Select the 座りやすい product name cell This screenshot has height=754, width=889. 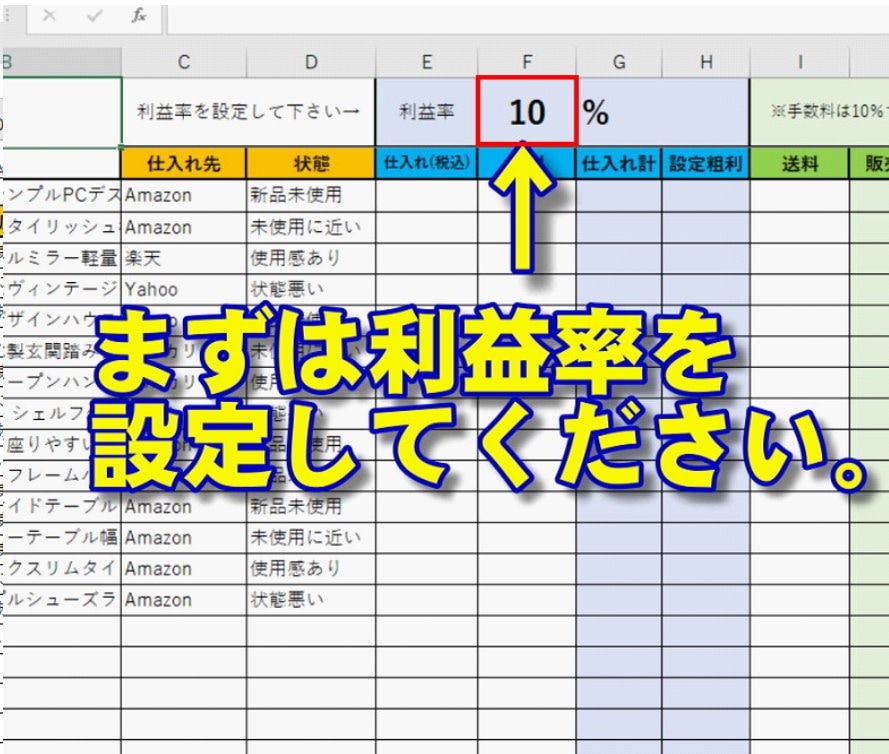point(61,444)
